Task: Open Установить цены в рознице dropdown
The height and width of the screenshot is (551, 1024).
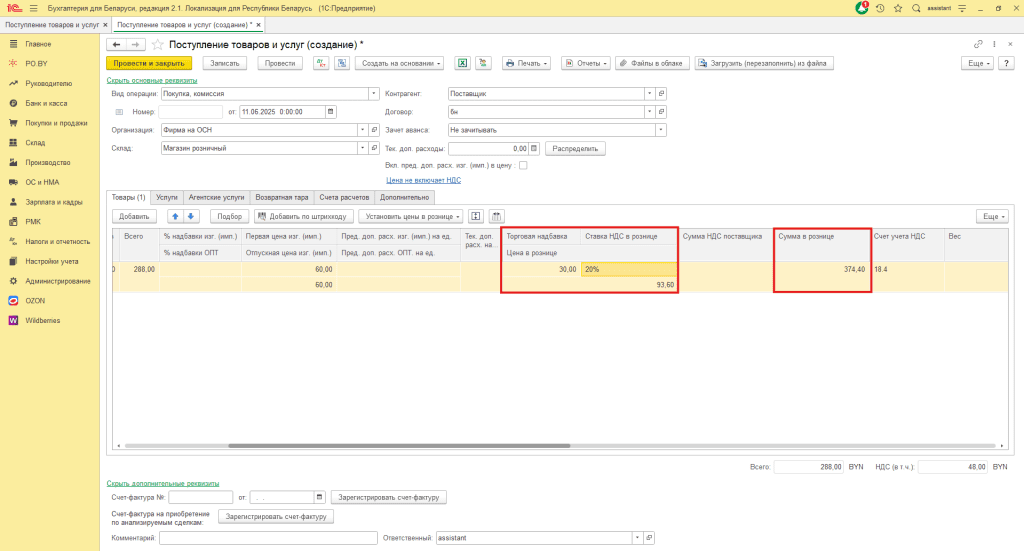Action: (x=411, y=216)
